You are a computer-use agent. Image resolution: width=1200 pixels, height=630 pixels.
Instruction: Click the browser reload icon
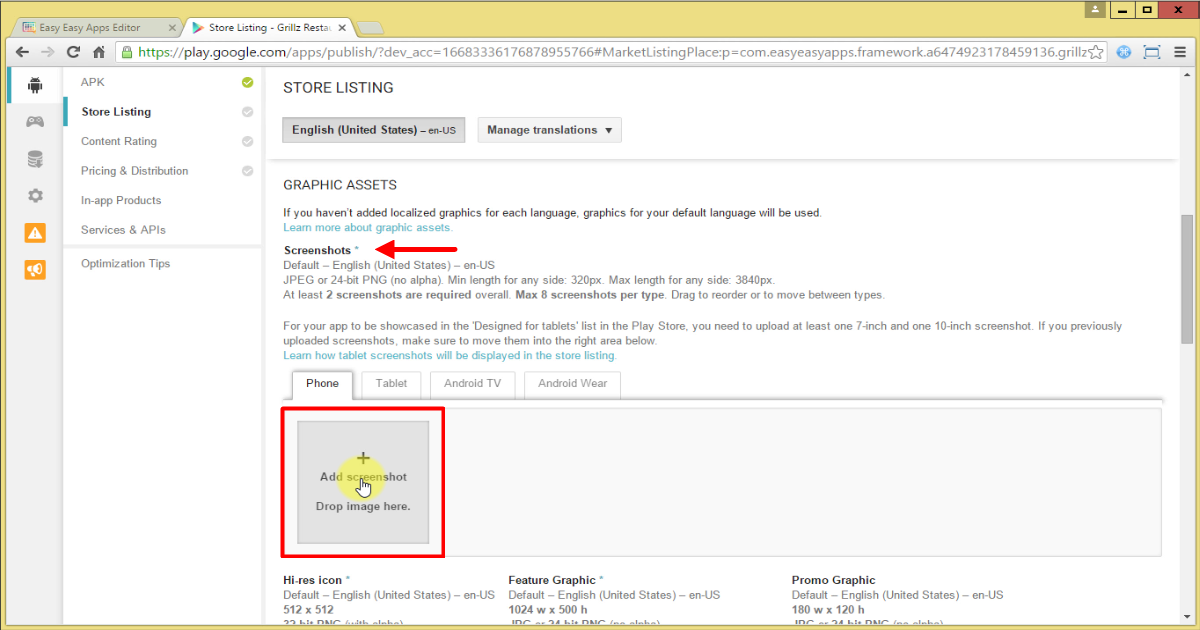point(73,52)
